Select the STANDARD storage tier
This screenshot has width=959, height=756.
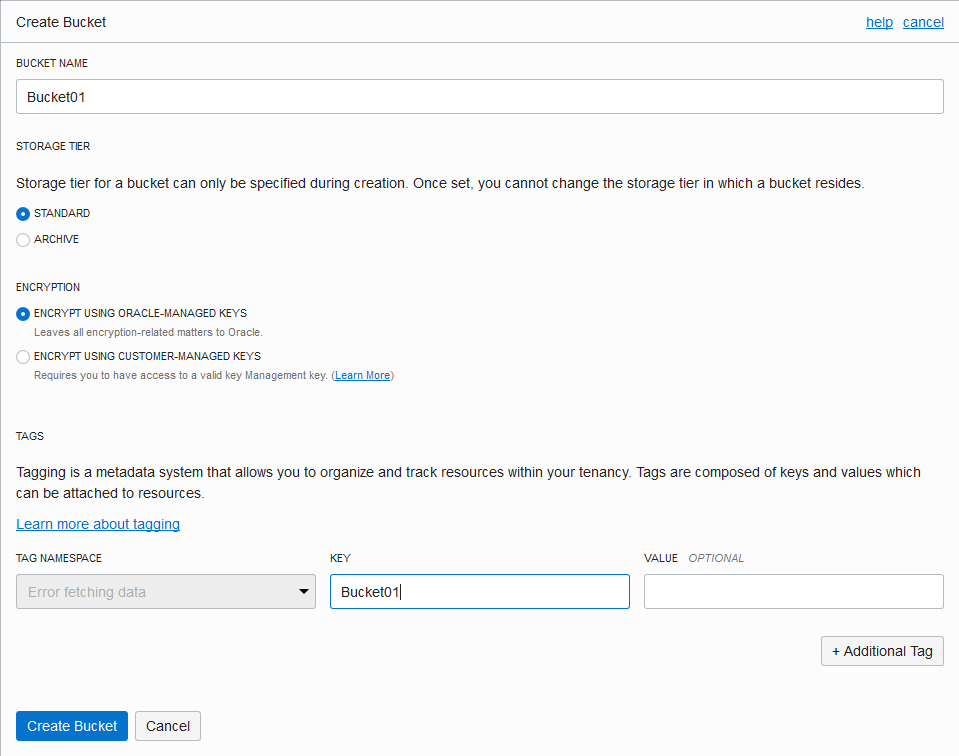[x=22, y=213]
